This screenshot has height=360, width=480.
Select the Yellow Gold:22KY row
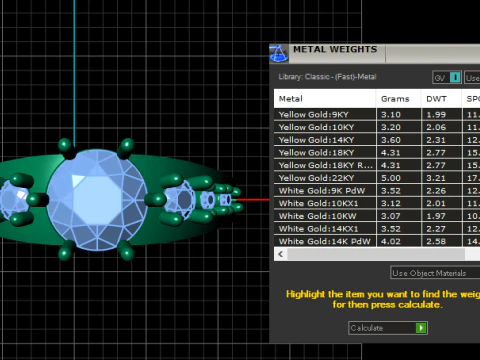click(377, 178)
